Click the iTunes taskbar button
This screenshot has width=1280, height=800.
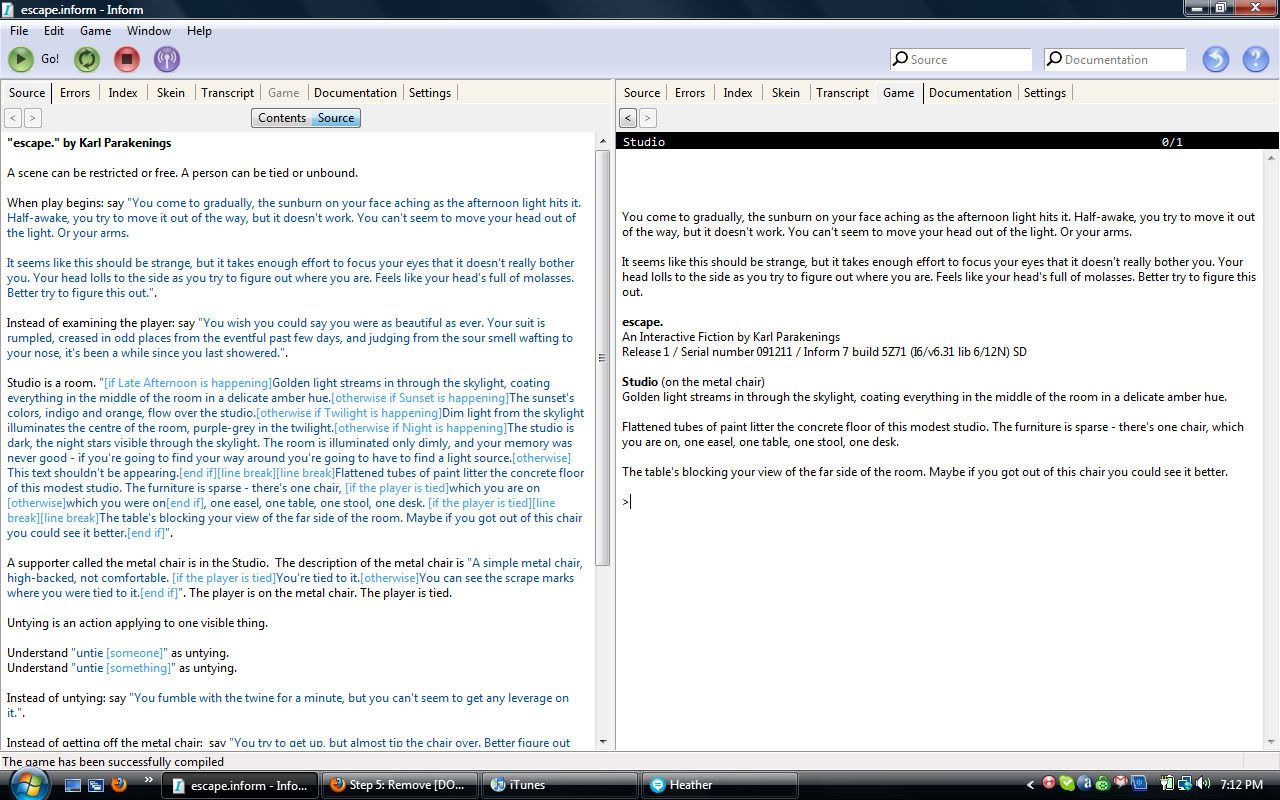click(x=559, y=785)
